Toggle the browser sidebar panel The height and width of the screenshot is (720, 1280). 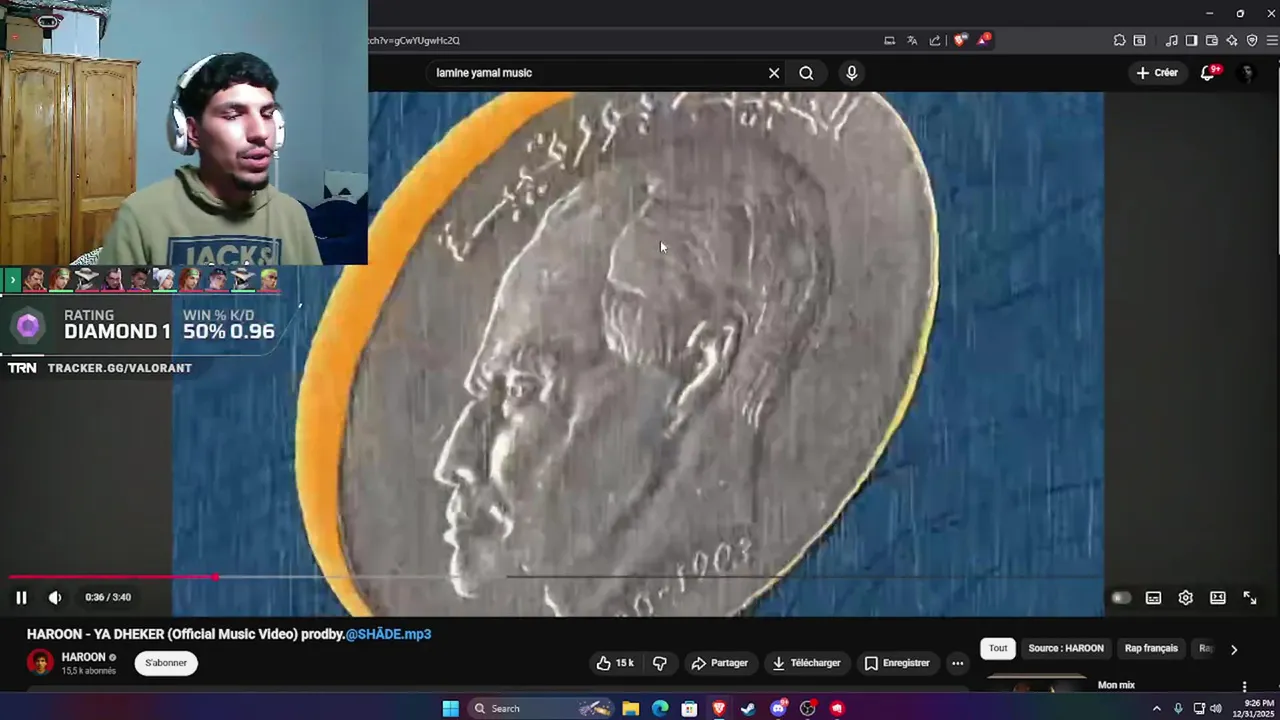pyautogui.click(x=1191, y=41)
